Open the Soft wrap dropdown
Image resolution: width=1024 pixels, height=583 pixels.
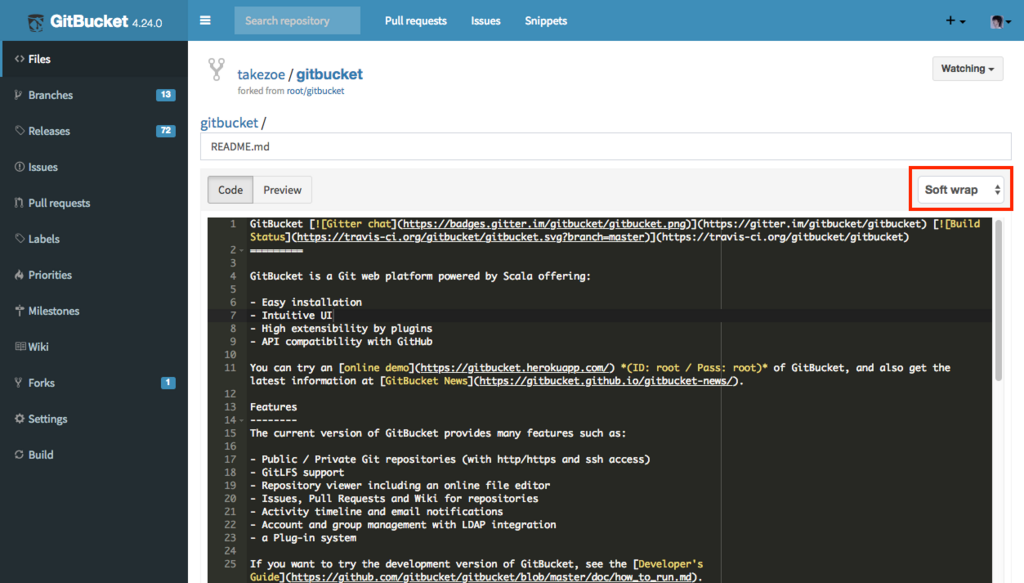(x=961, y=190)
